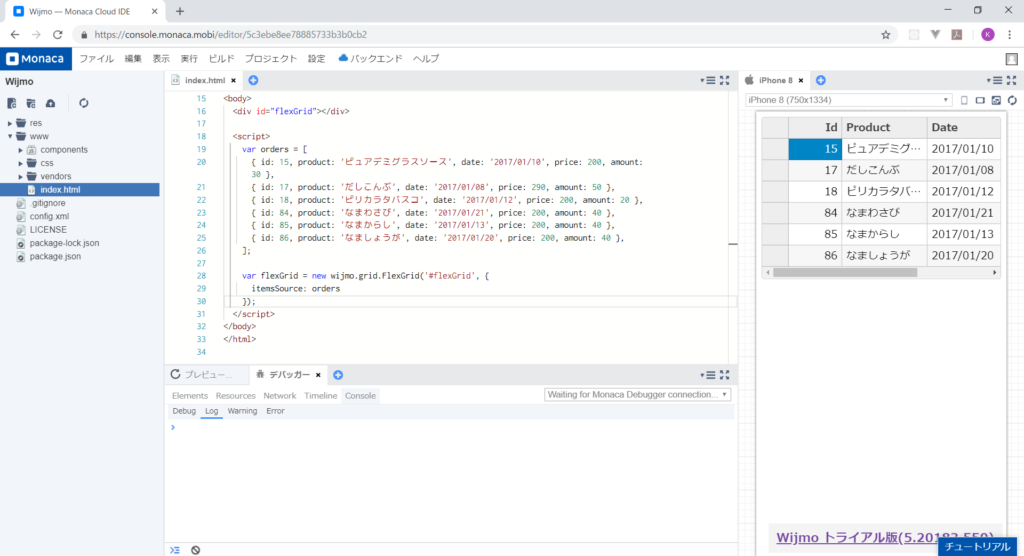Open package.json in the file tree

tap(55, 257)
